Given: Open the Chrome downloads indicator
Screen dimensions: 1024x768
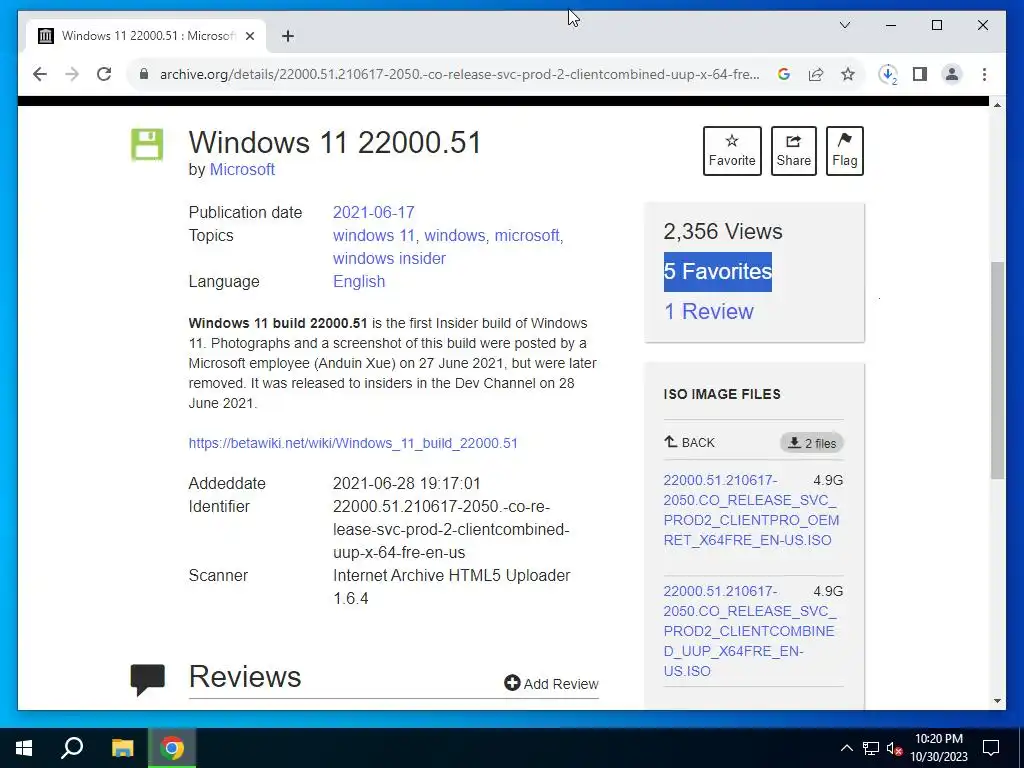Looking at the screenshot, I should pyautogui.click(x=888, y=74).
